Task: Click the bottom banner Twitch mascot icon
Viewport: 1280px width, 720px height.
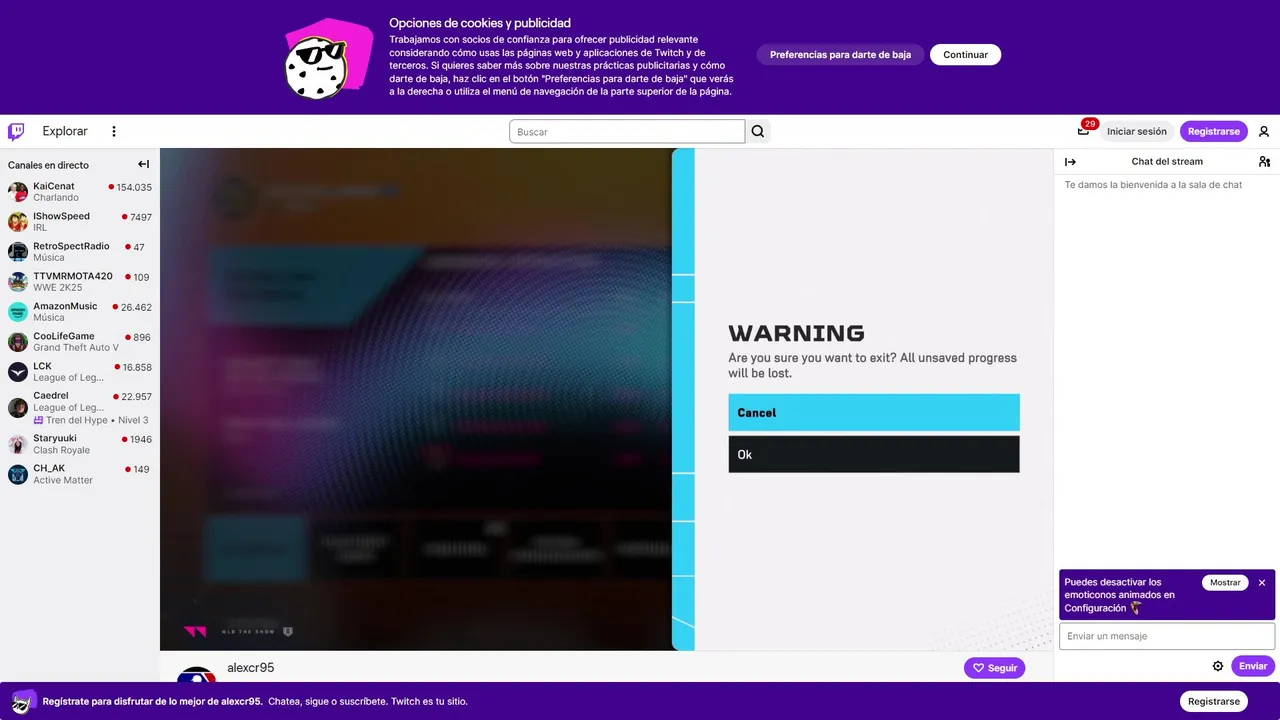Action: [24, 700]
